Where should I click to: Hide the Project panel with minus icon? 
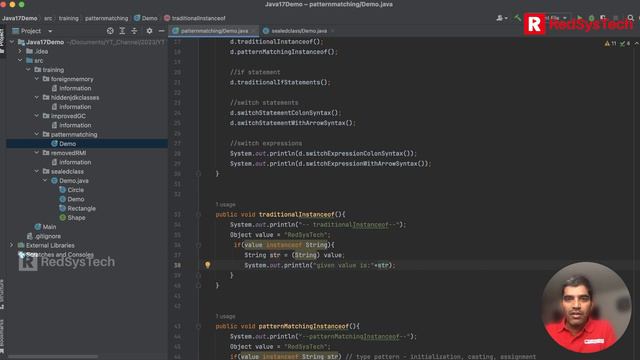161,31
